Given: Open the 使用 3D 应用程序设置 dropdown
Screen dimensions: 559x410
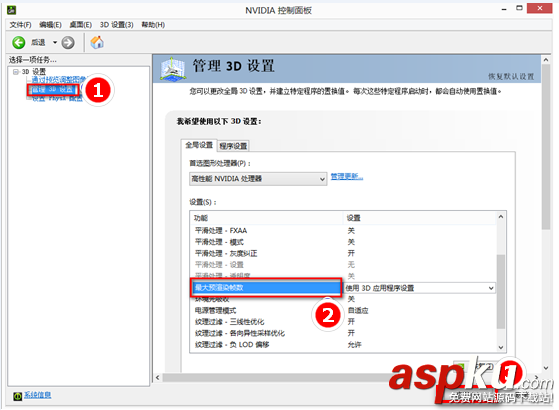Looking at the screenshot, I should click(x=419, y=288).
